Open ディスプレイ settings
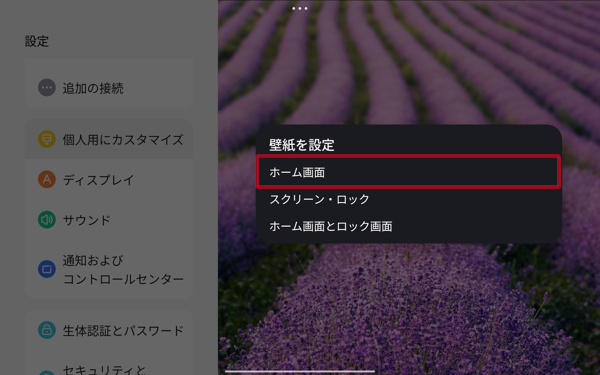Screen dimensions: 600x375 click(109, 179)
